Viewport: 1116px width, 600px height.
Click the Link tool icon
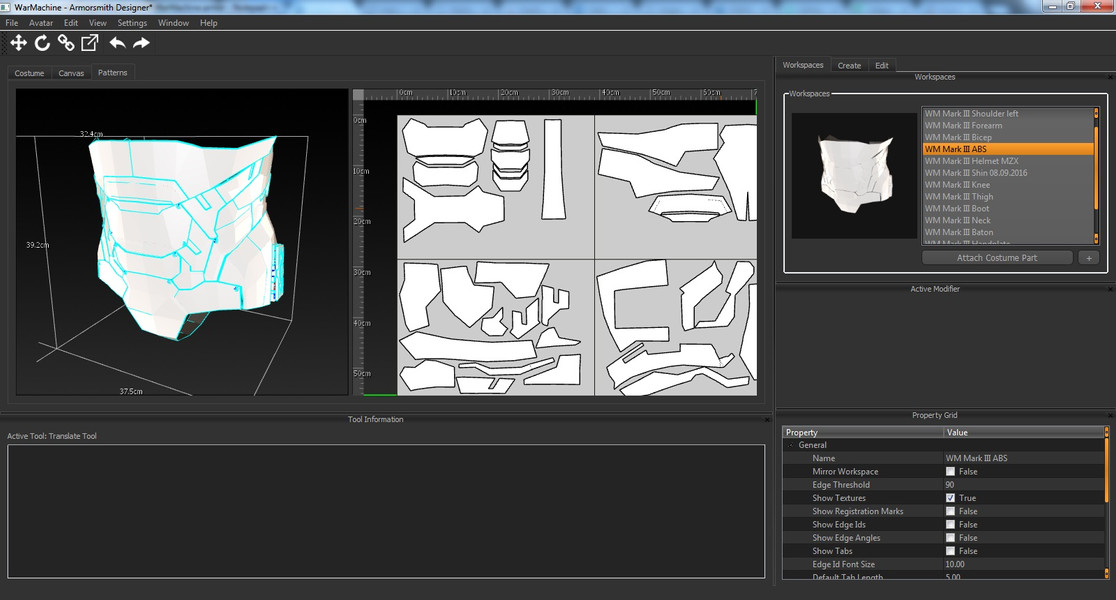pos(65,43)
